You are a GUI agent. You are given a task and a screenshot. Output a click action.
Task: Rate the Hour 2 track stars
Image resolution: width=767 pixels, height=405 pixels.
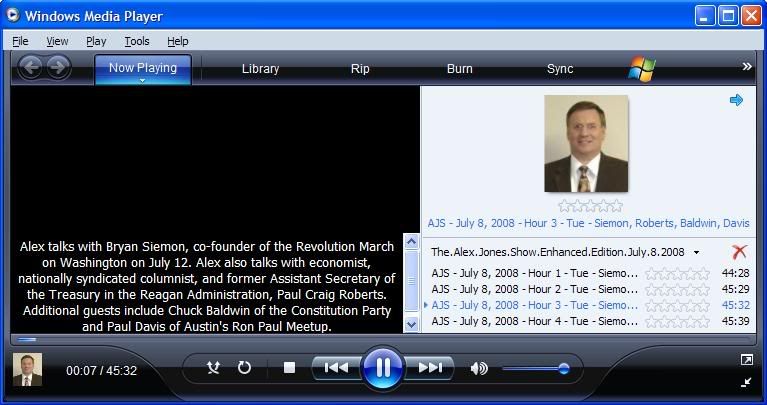(x=677, y=290)
